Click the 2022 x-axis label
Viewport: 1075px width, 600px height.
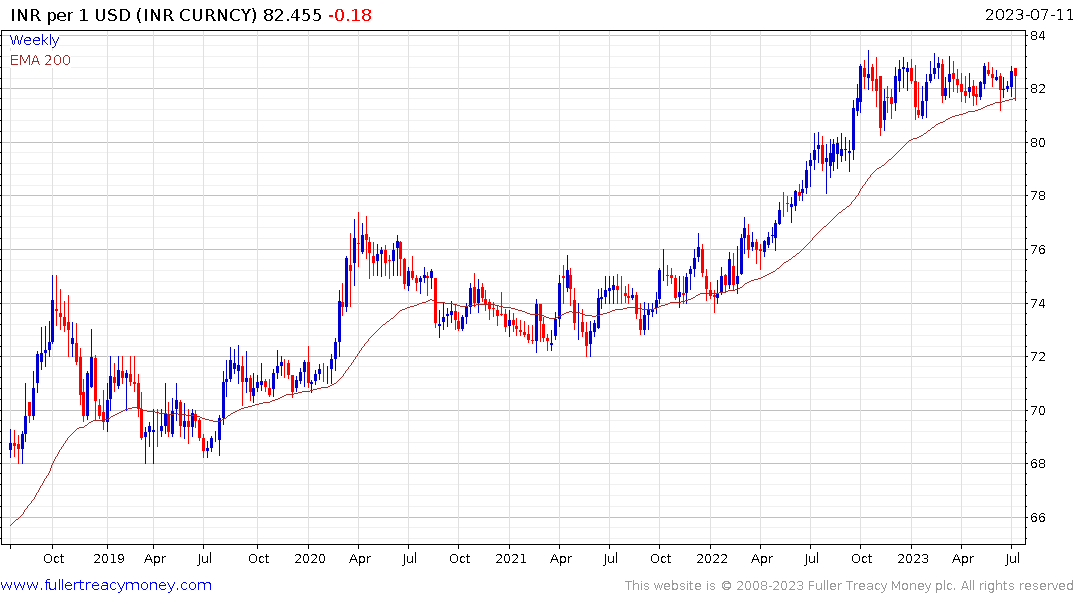tap(712, 559)
